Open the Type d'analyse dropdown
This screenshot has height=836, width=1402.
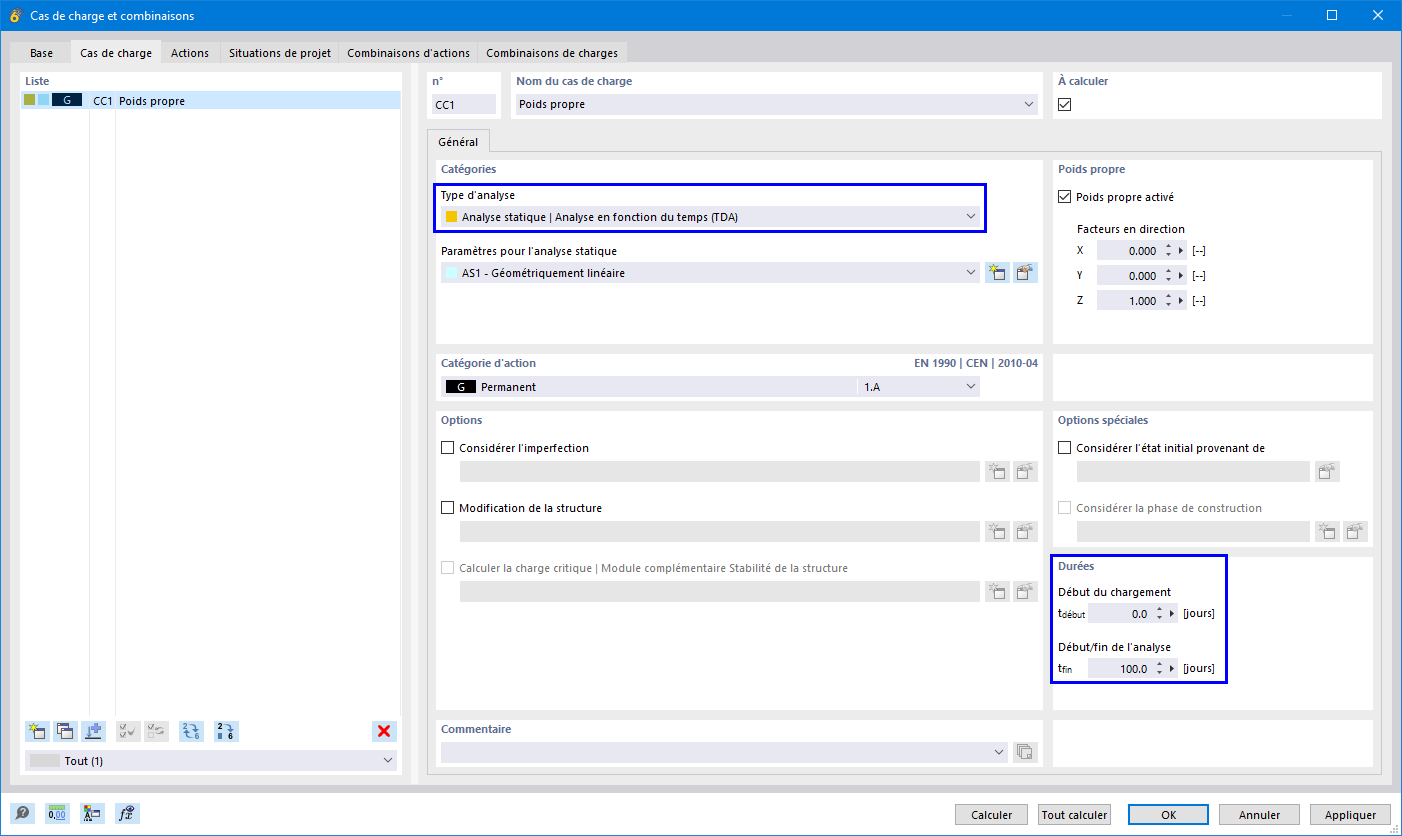tap(970, 216)
